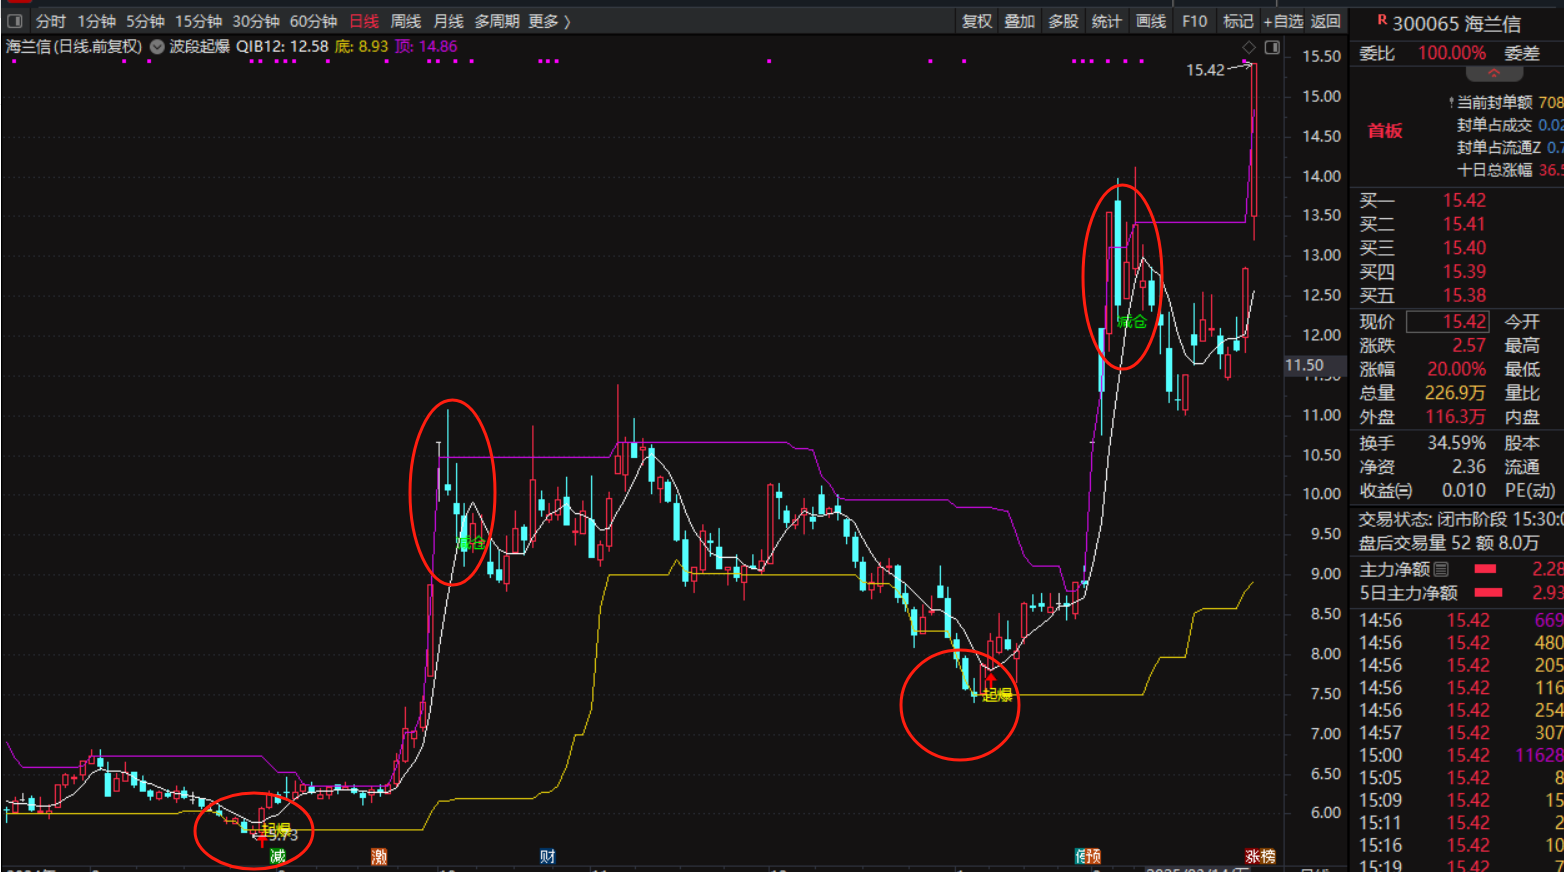Select the 60分钟 period tab
Screen dimensions: 1564x872
click(313, 21)
